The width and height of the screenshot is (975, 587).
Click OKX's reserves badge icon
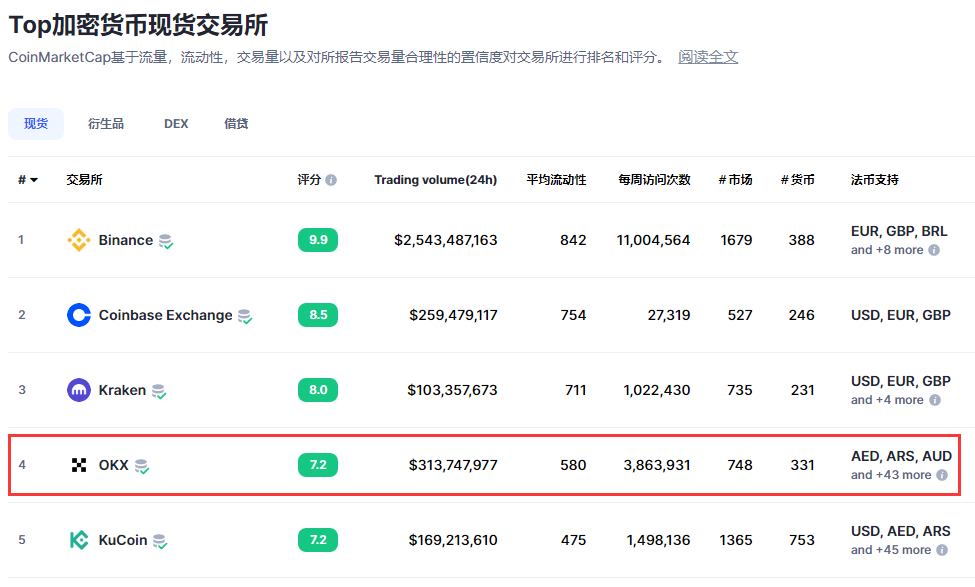(142, 466)
